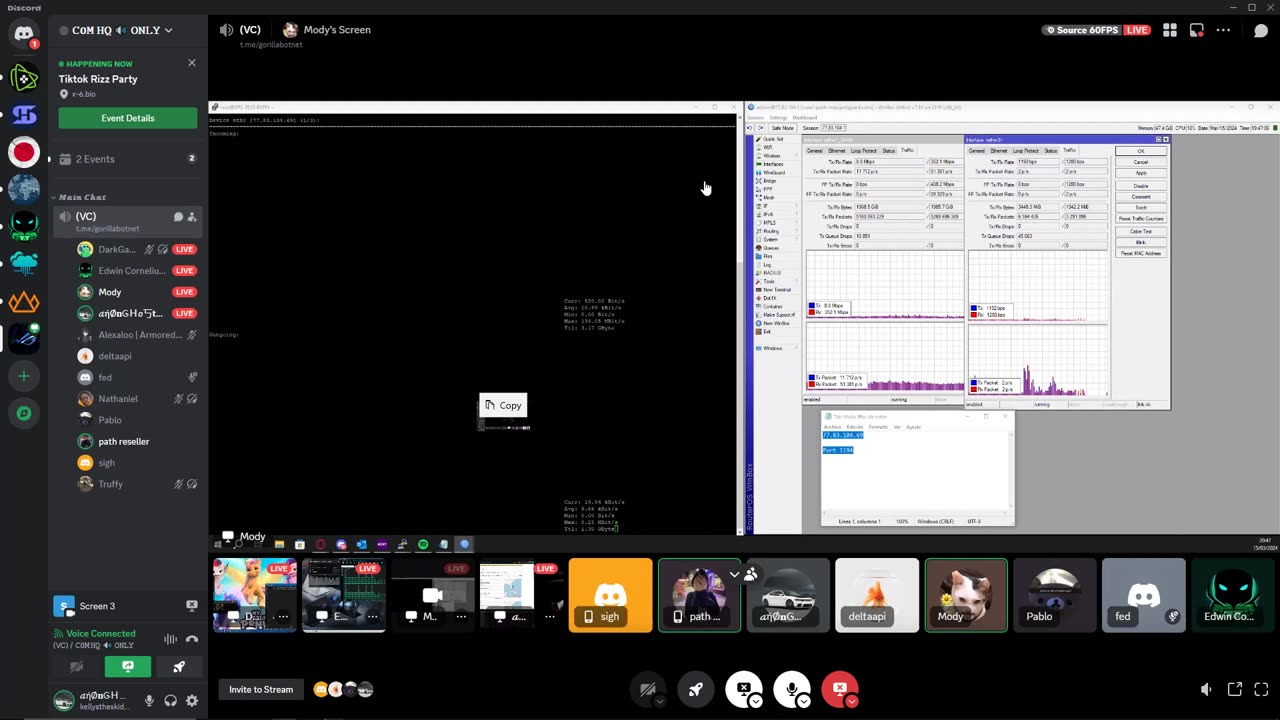
Task: Show chat bubble icon in header
Action: point(1260,30)
